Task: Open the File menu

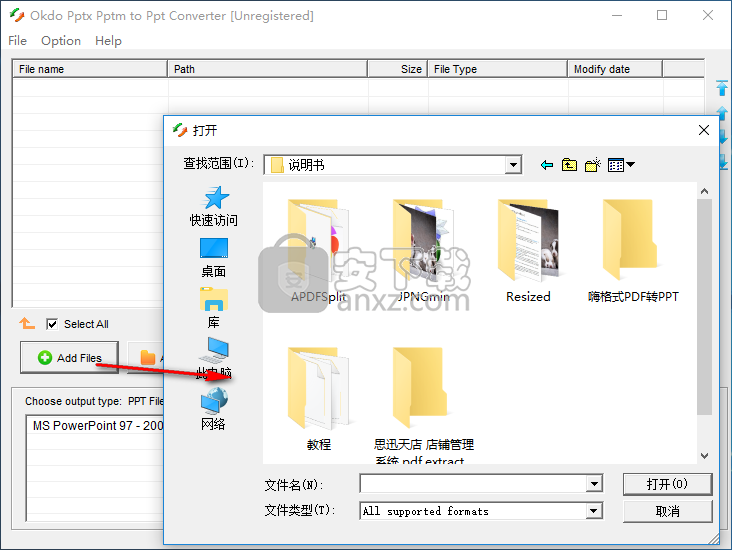Action: point(17,41)
